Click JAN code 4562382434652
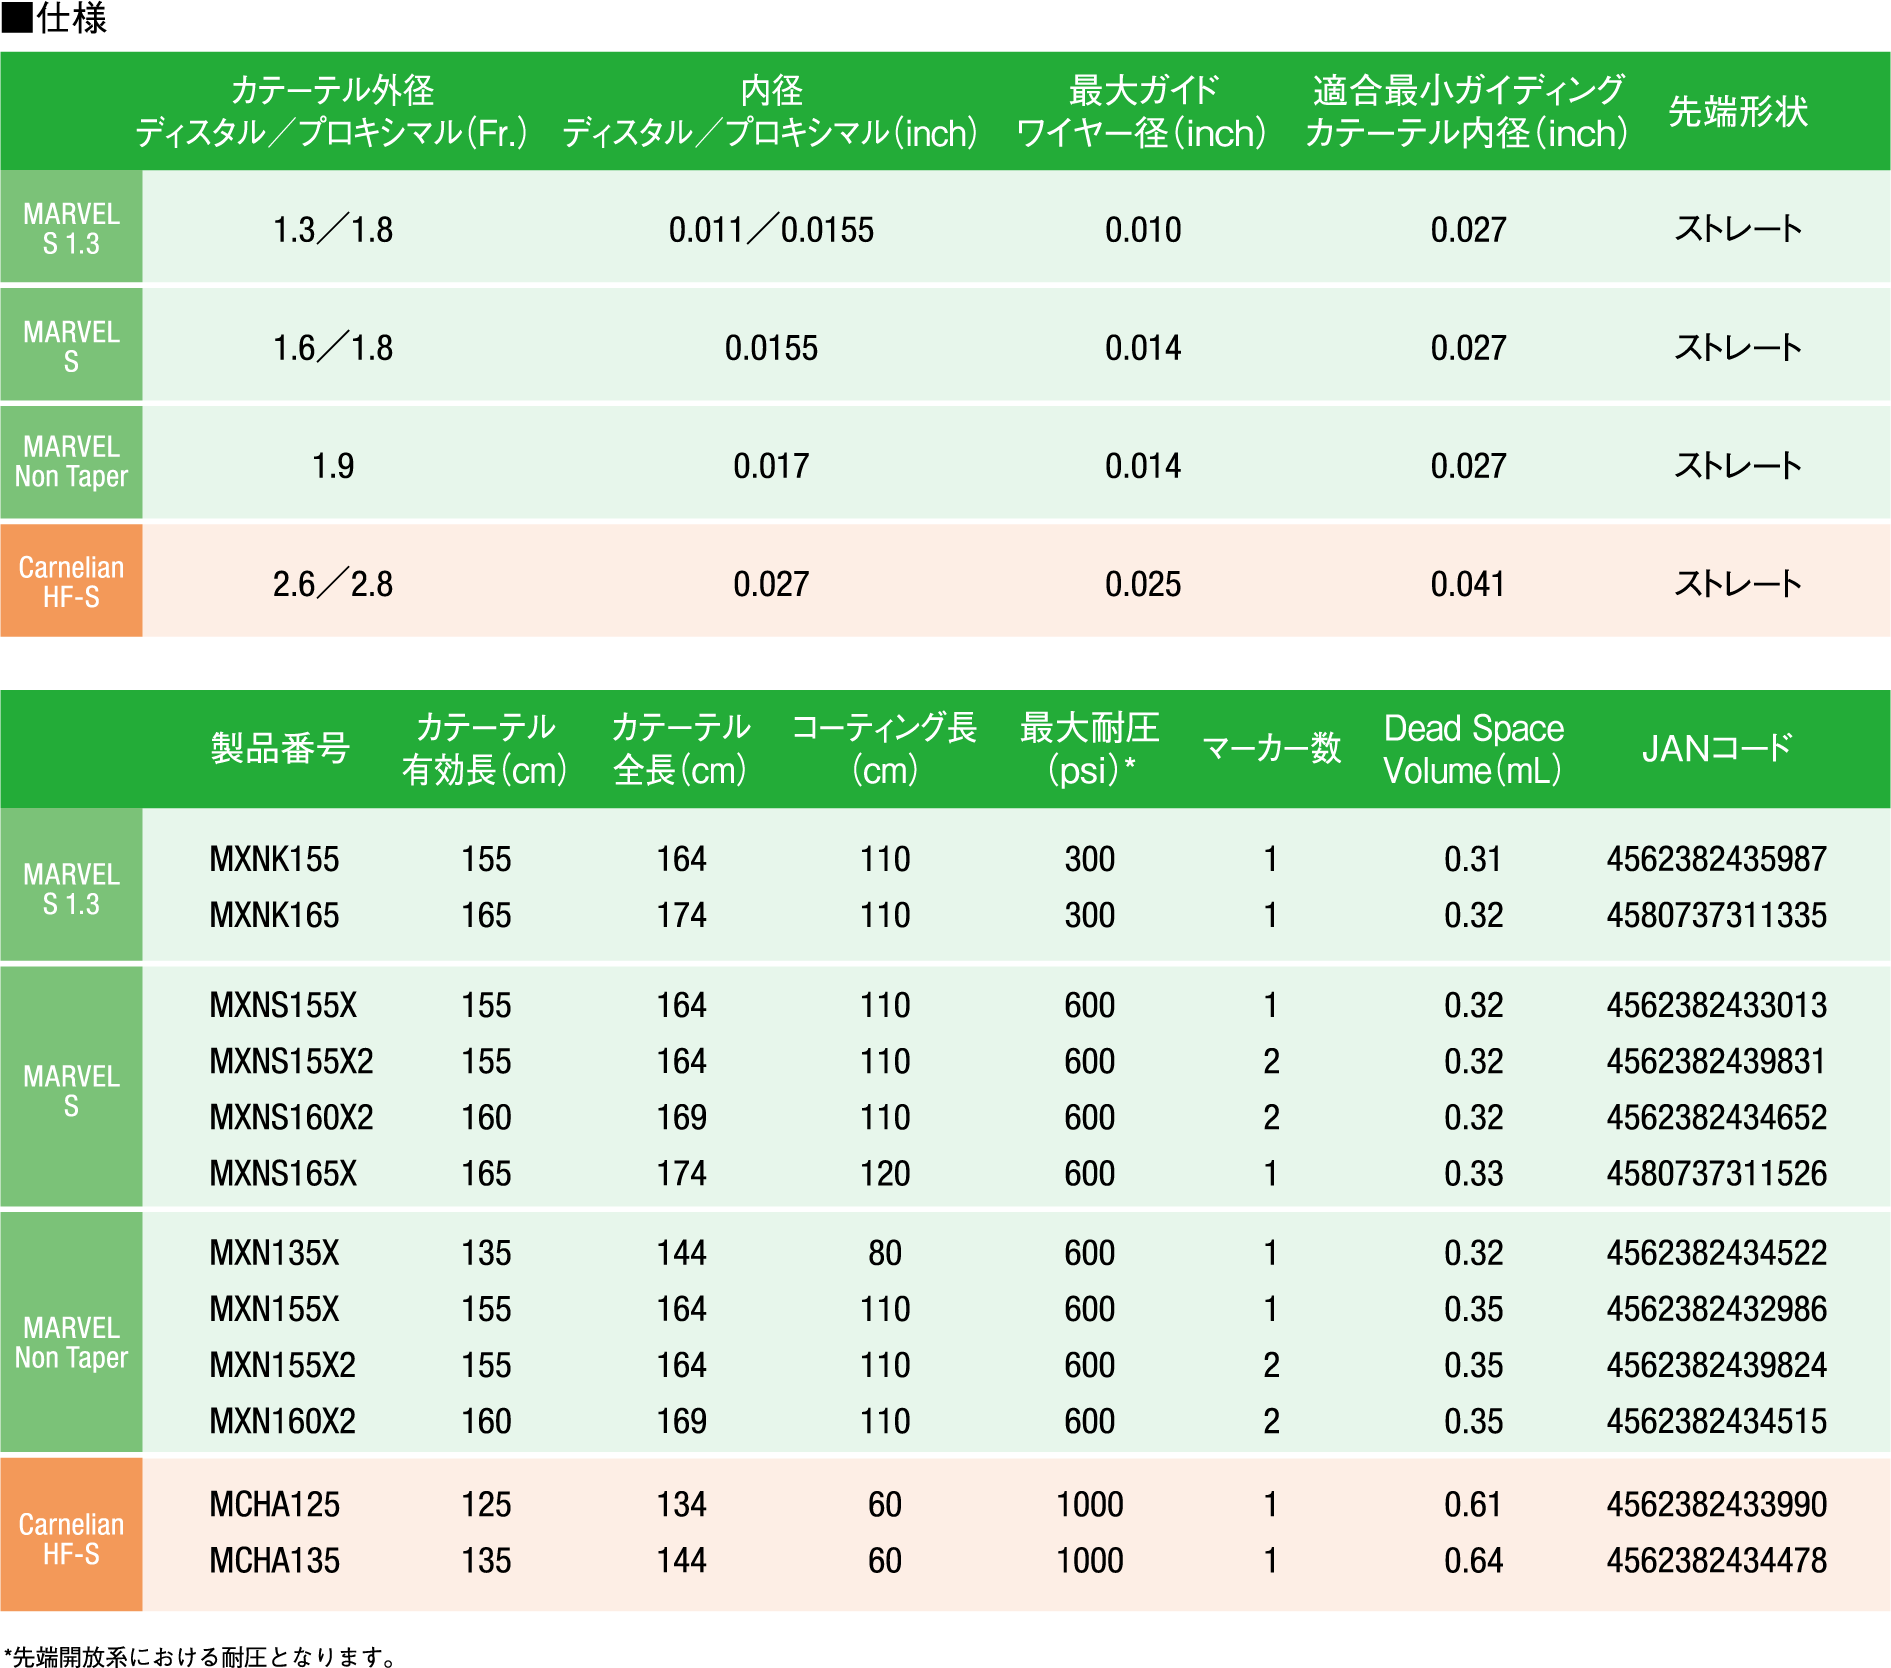This screenshot has height=1668, width=1891. (1716, 1117)
